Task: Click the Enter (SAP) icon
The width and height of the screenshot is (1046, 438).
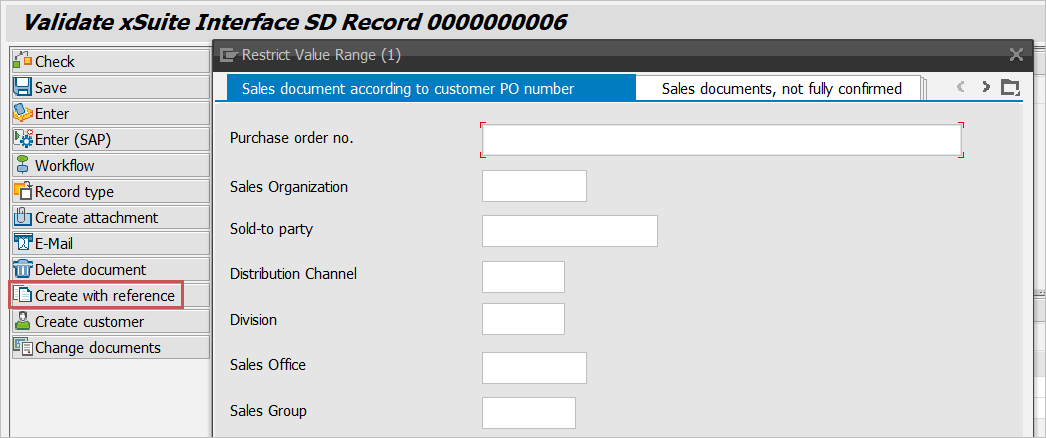Action: point(23,140)
